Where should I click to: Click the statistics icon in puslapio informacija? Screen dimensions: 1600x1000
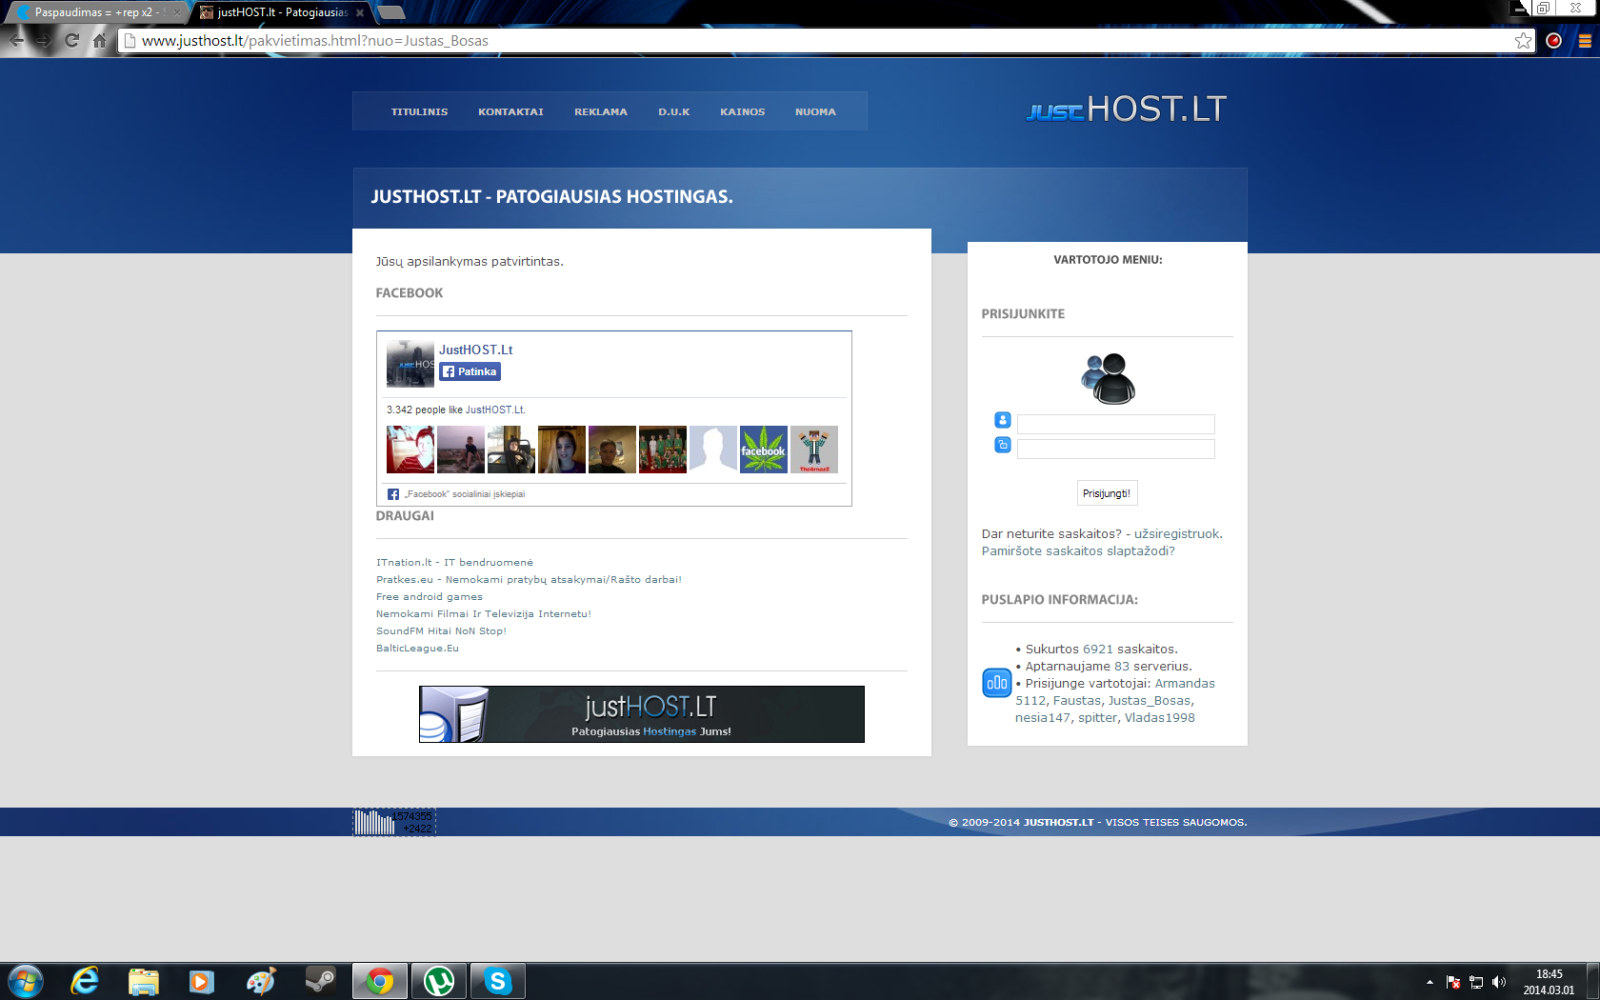[x=996, y=683]
